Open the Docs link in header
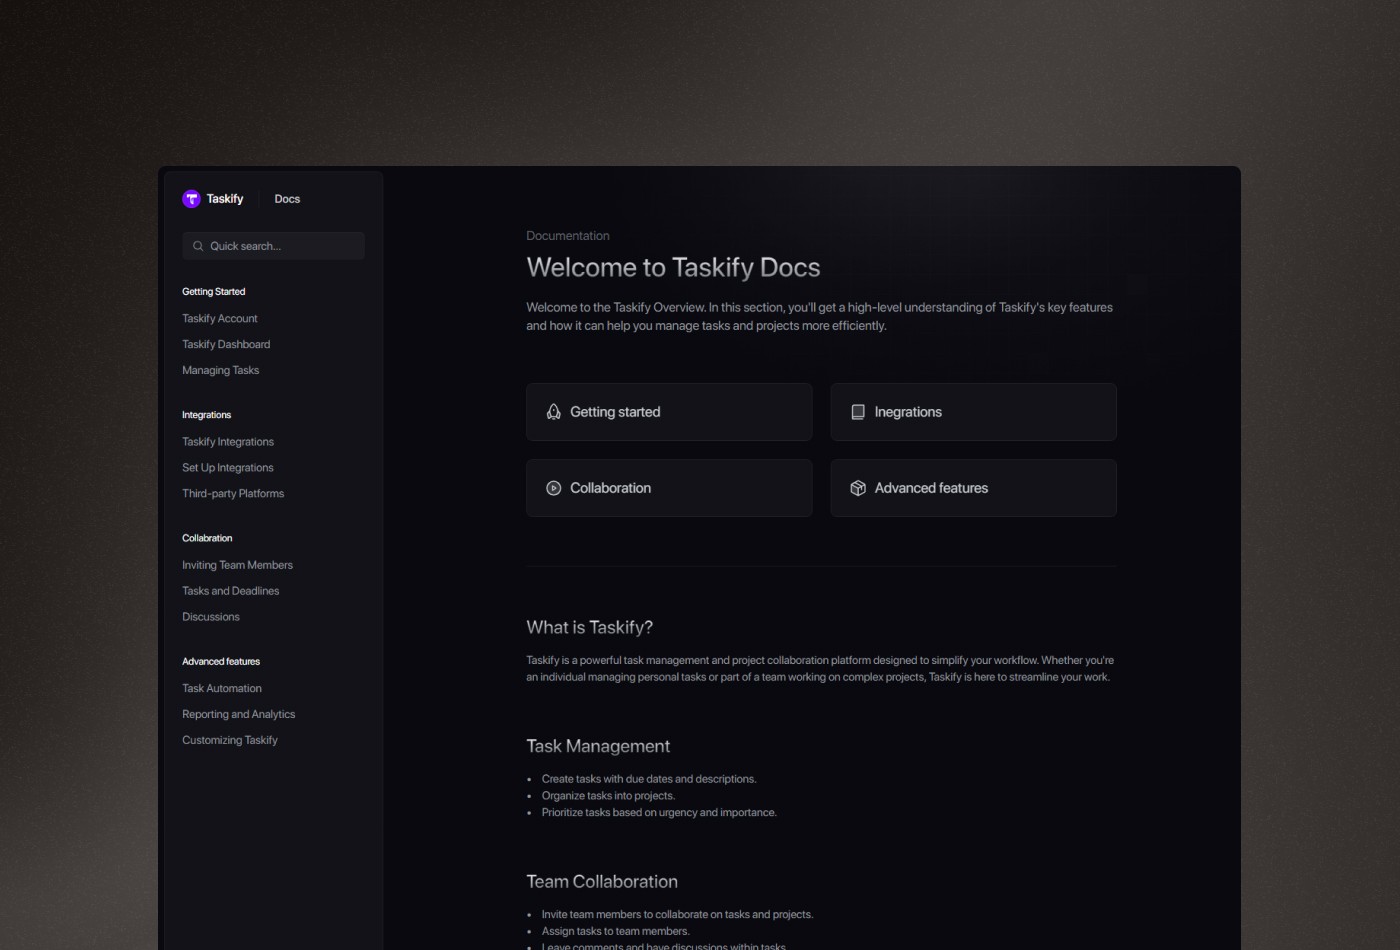 (287, 199)
